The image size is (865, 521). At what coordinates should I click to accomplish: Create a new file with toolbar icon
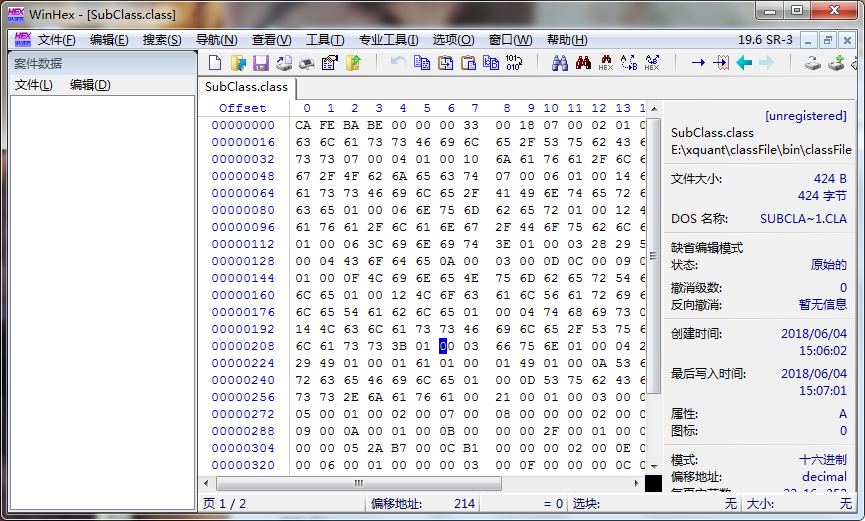point(215,63)
